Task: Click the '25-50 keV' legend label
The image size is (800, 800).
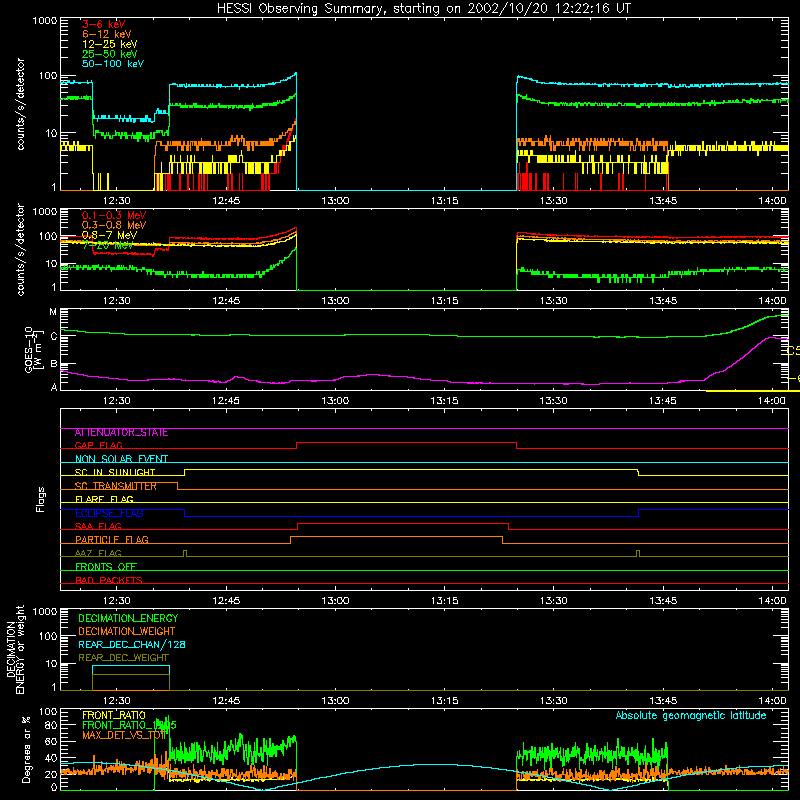Action: 110,54
